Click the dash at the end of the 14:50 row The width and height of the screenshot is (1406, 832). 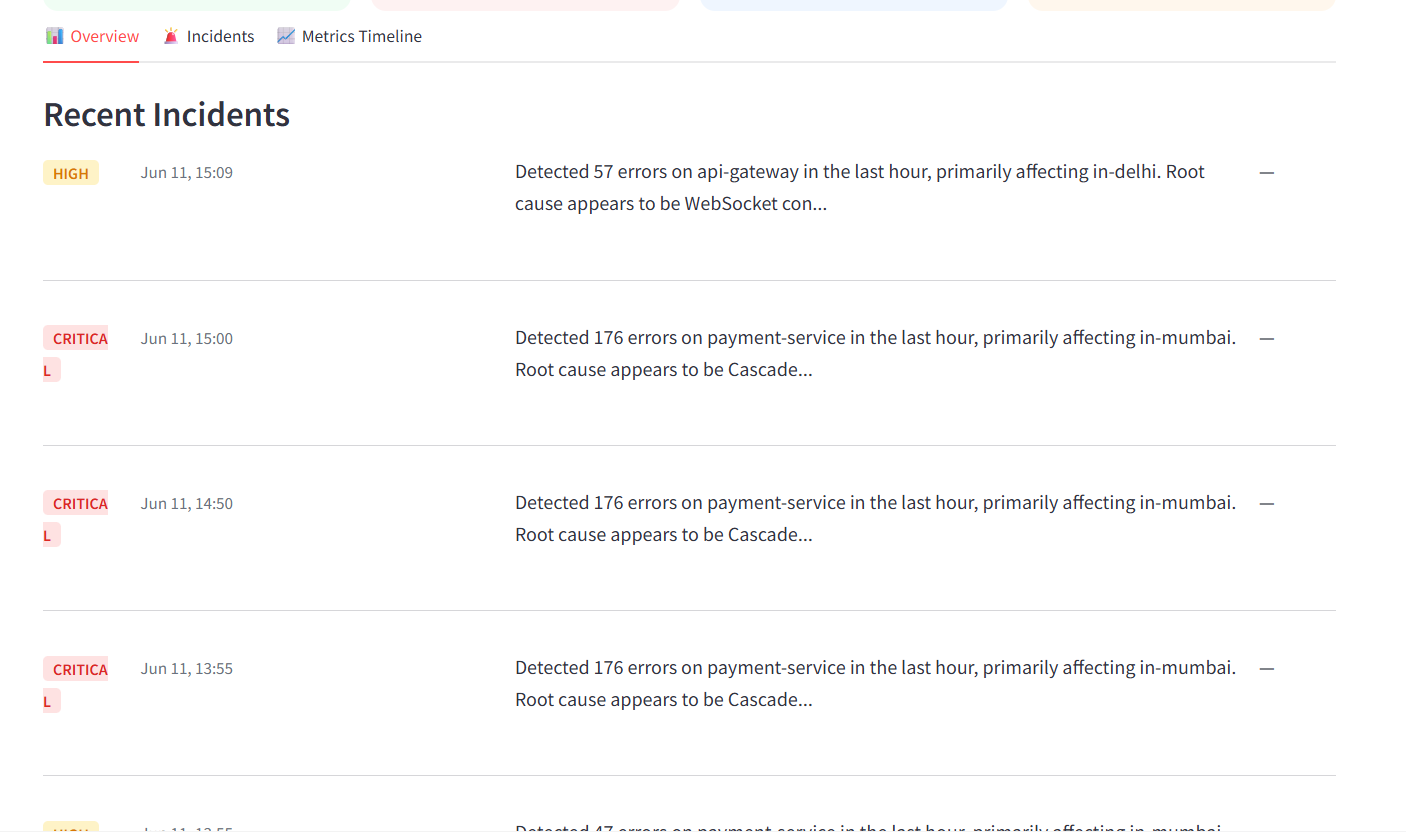pos(1267,503)
